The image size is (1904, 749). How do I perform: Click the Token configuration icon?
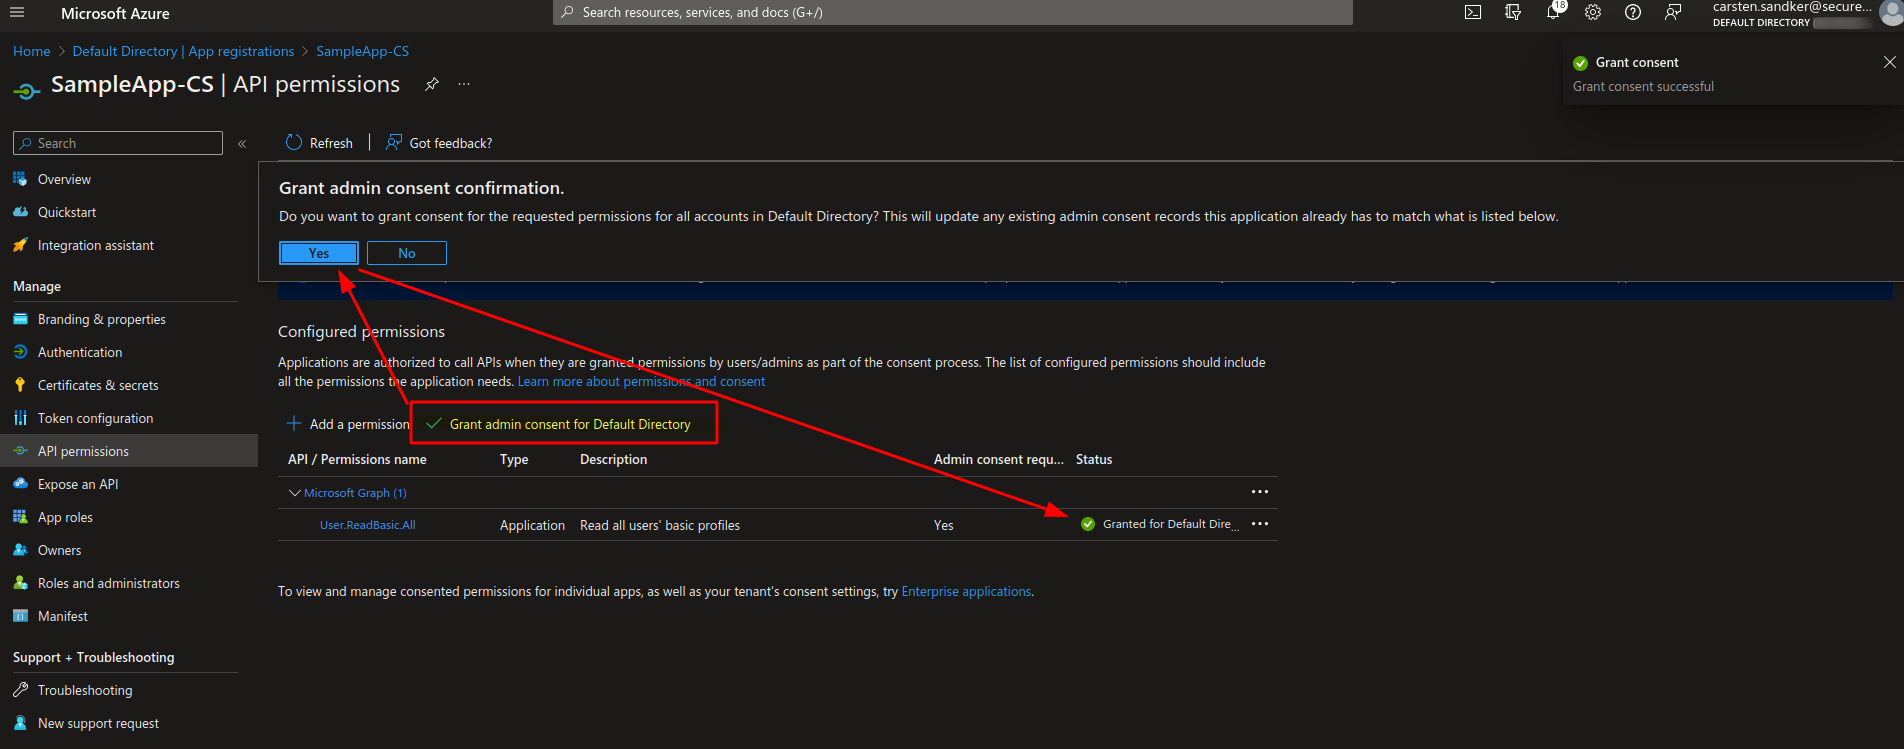tap(20, 418)
